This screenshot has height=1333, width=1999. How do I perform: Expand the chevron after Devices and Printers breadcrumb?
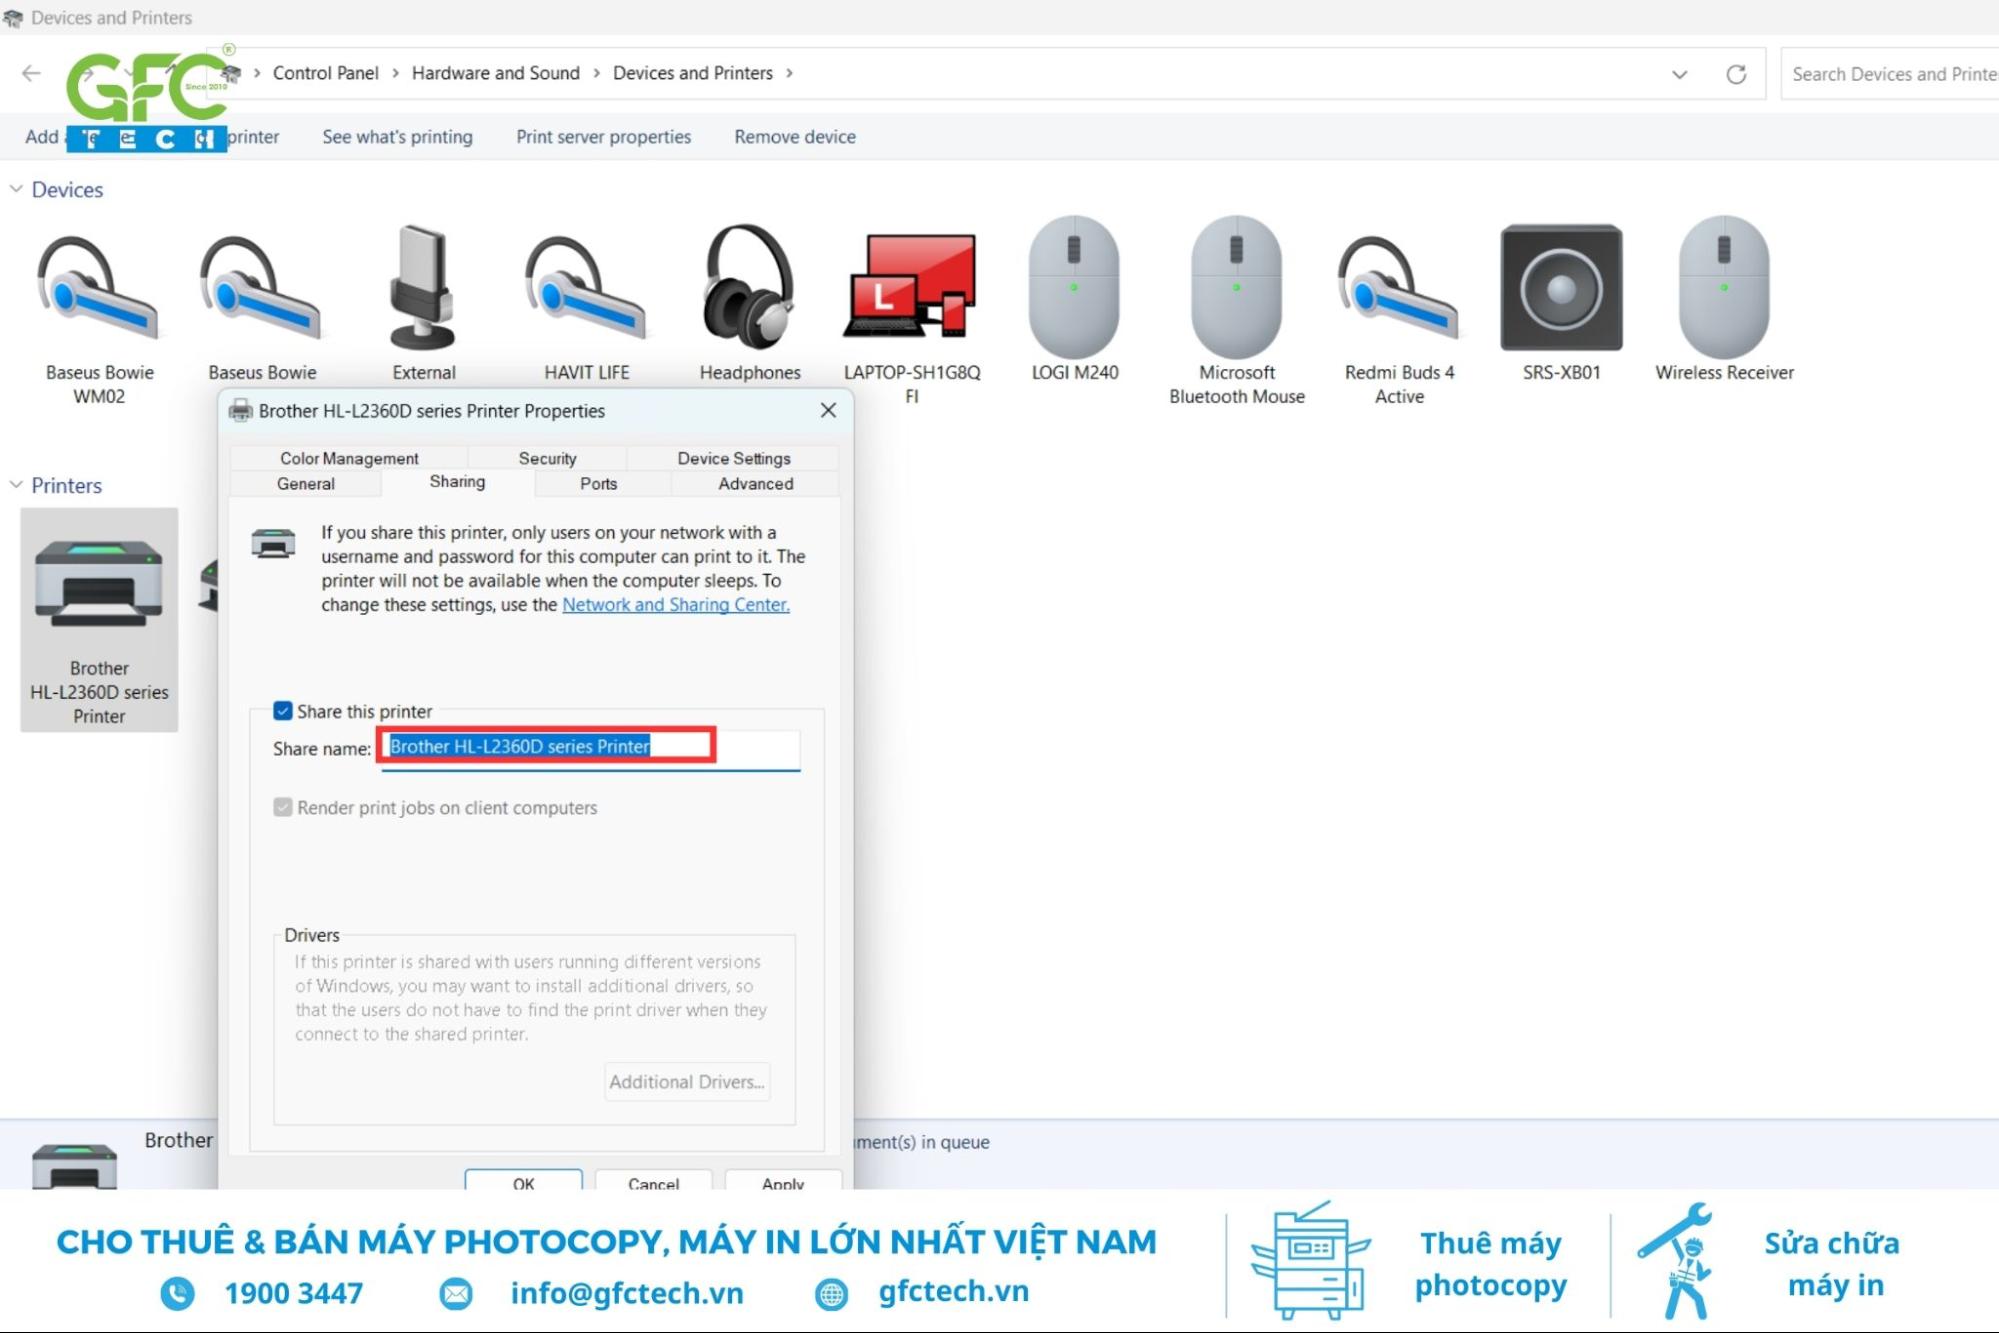click(x=789, y=73)
